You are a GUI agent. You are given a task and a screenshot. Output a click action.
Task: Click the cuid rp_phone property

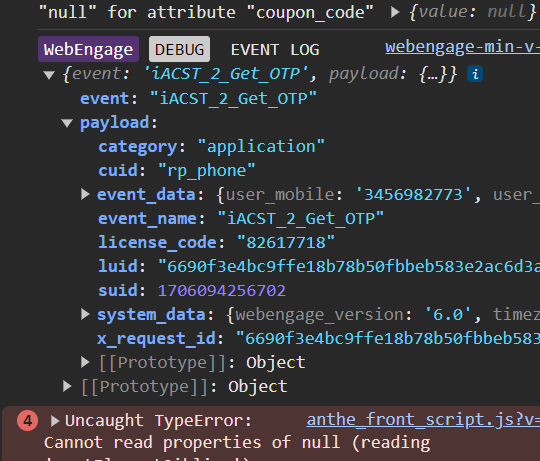[x=177, y=171]
